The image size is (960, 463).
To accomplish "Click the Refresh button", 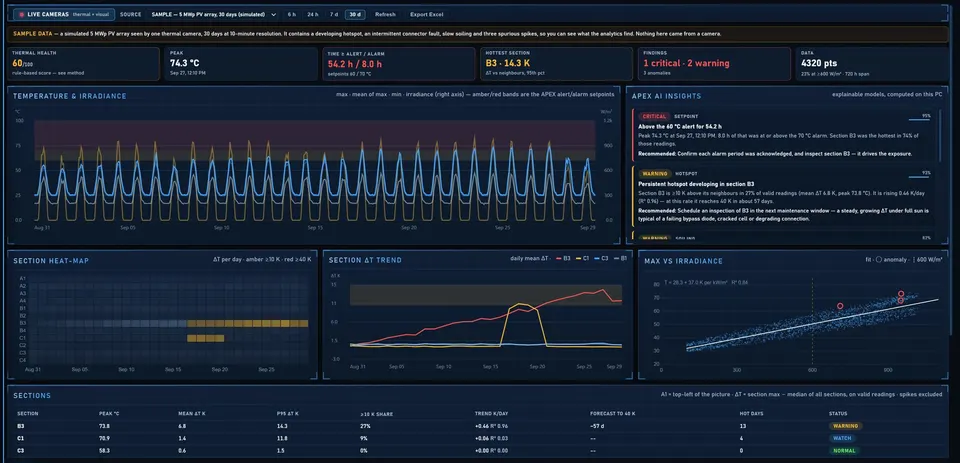I will [385, 14].
